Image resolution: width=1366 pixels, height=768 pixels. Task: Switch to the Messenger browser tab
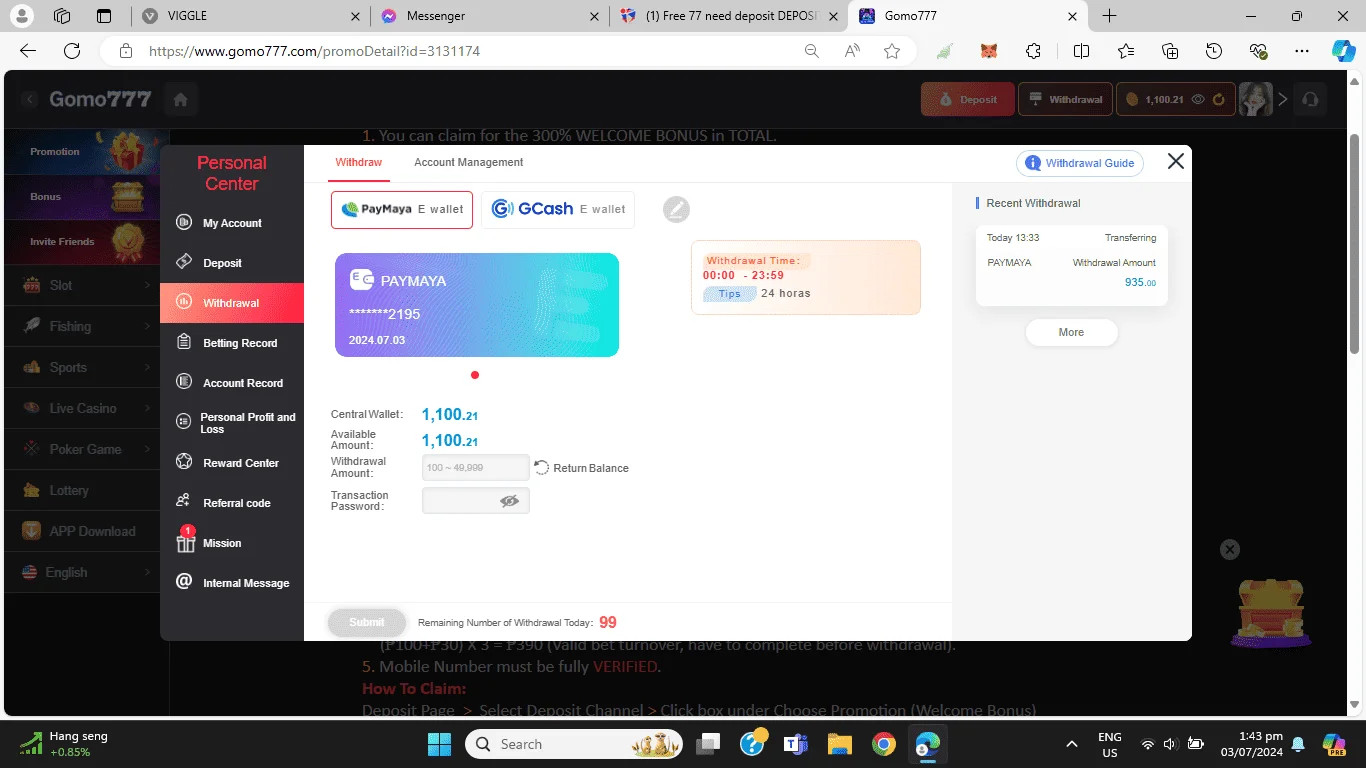[489, 16]
